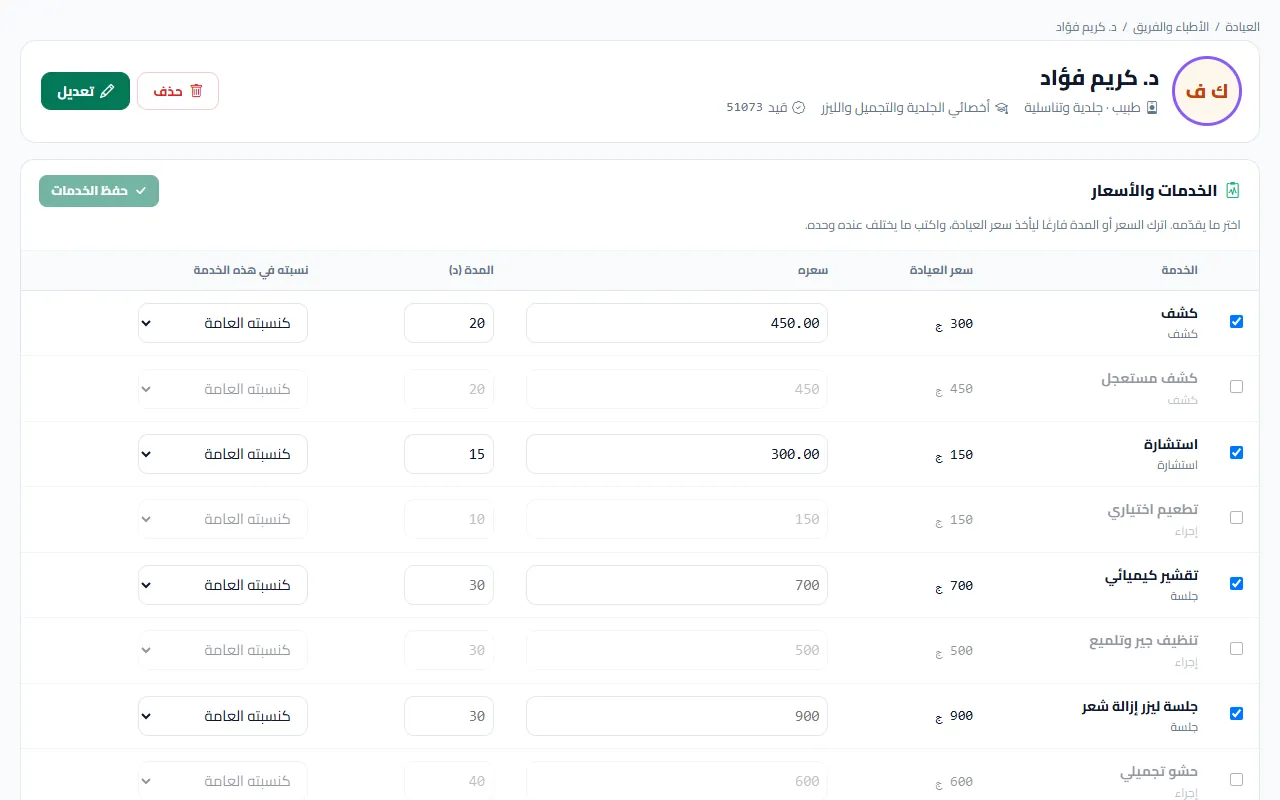Open the commission dropdown in the كشف row

[223, 323]
